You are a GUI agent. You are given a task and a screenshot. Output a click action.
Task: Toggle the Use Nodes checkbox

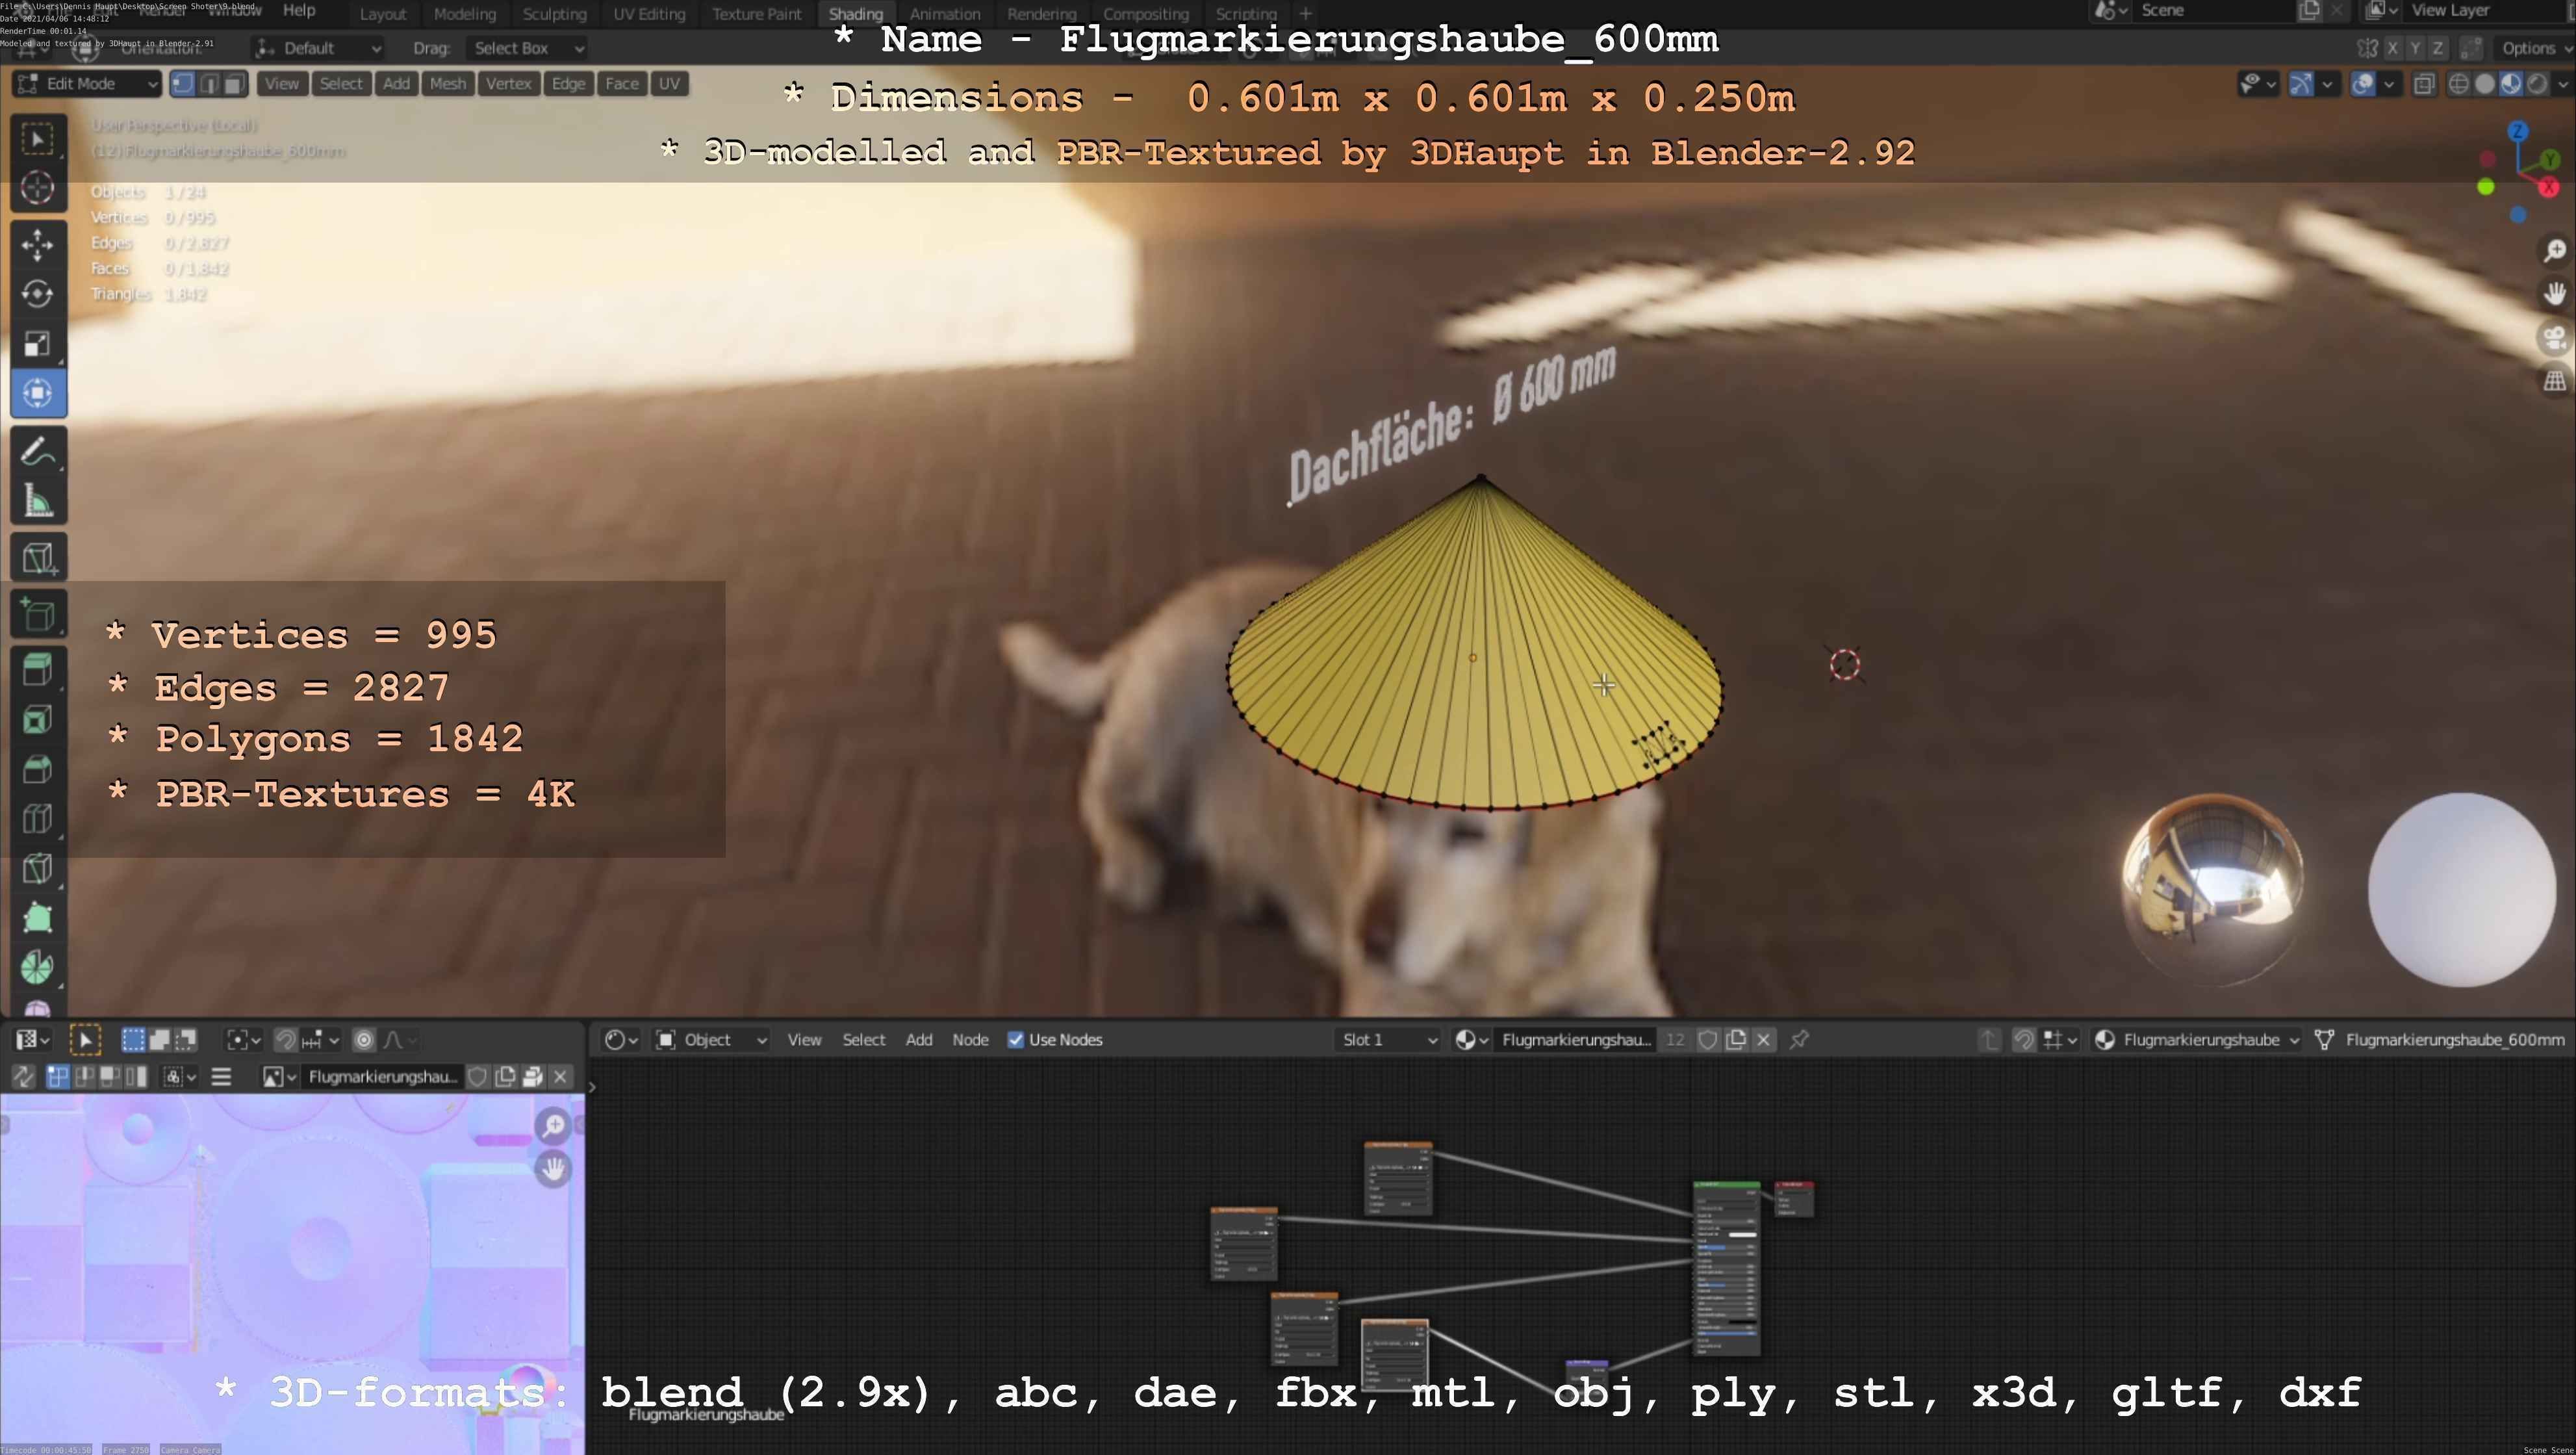pyautogui.click(x=1016, y=1040)
